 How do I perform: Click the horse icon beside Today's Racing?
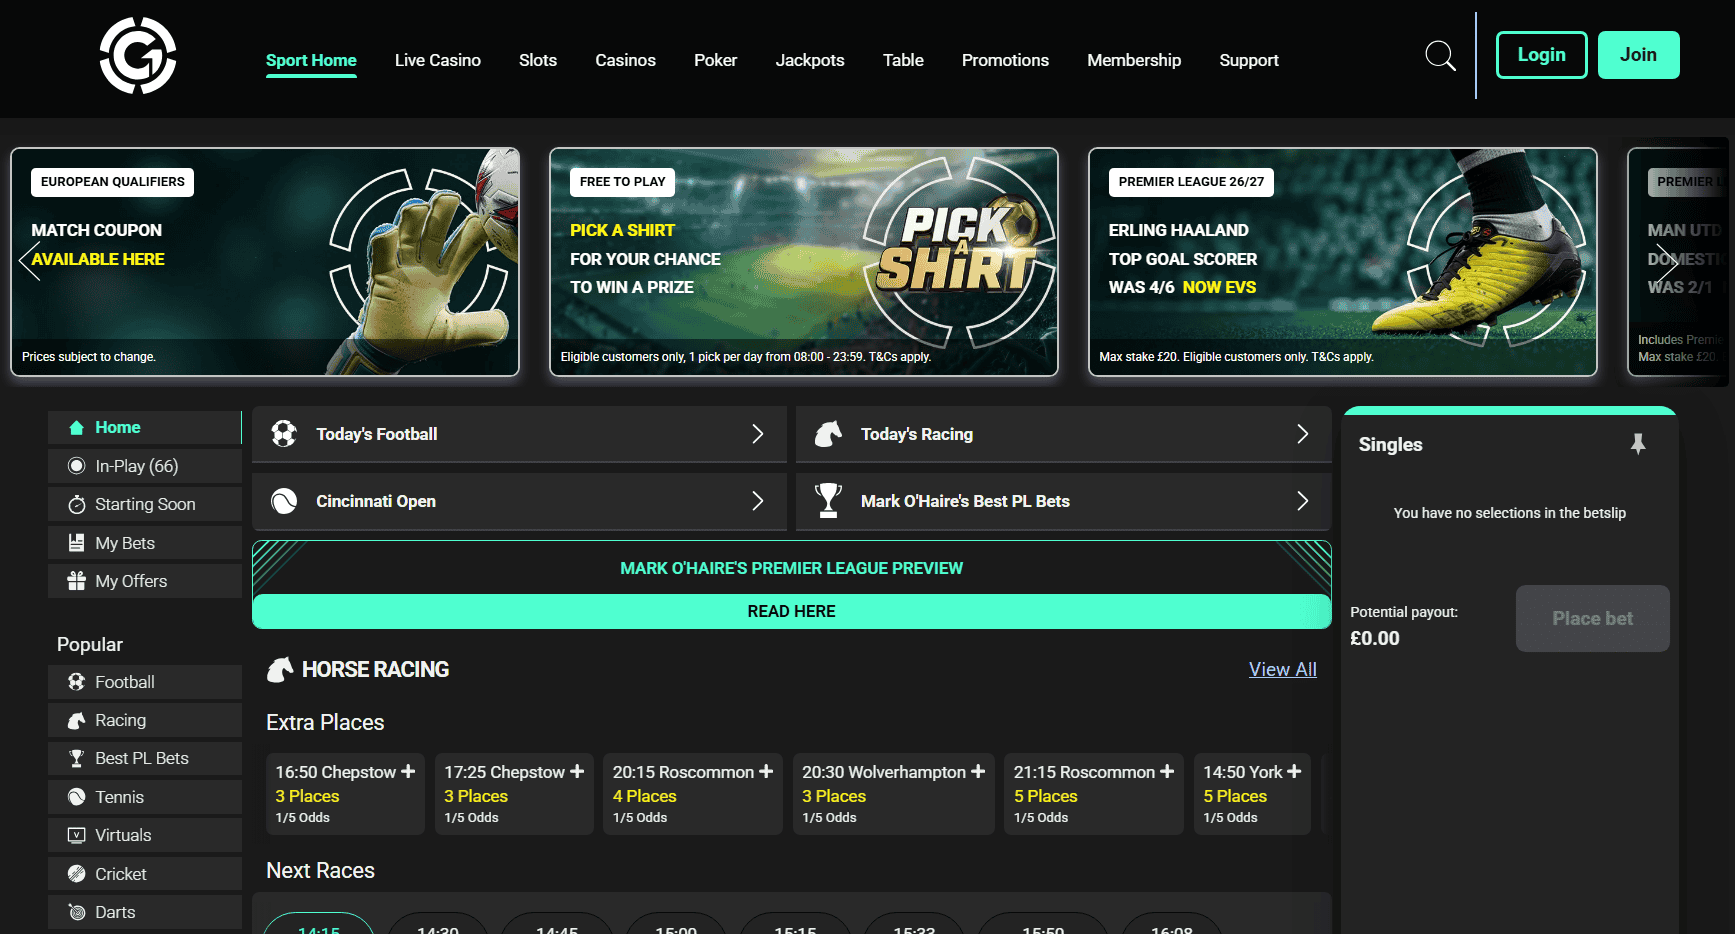point(828,434)
